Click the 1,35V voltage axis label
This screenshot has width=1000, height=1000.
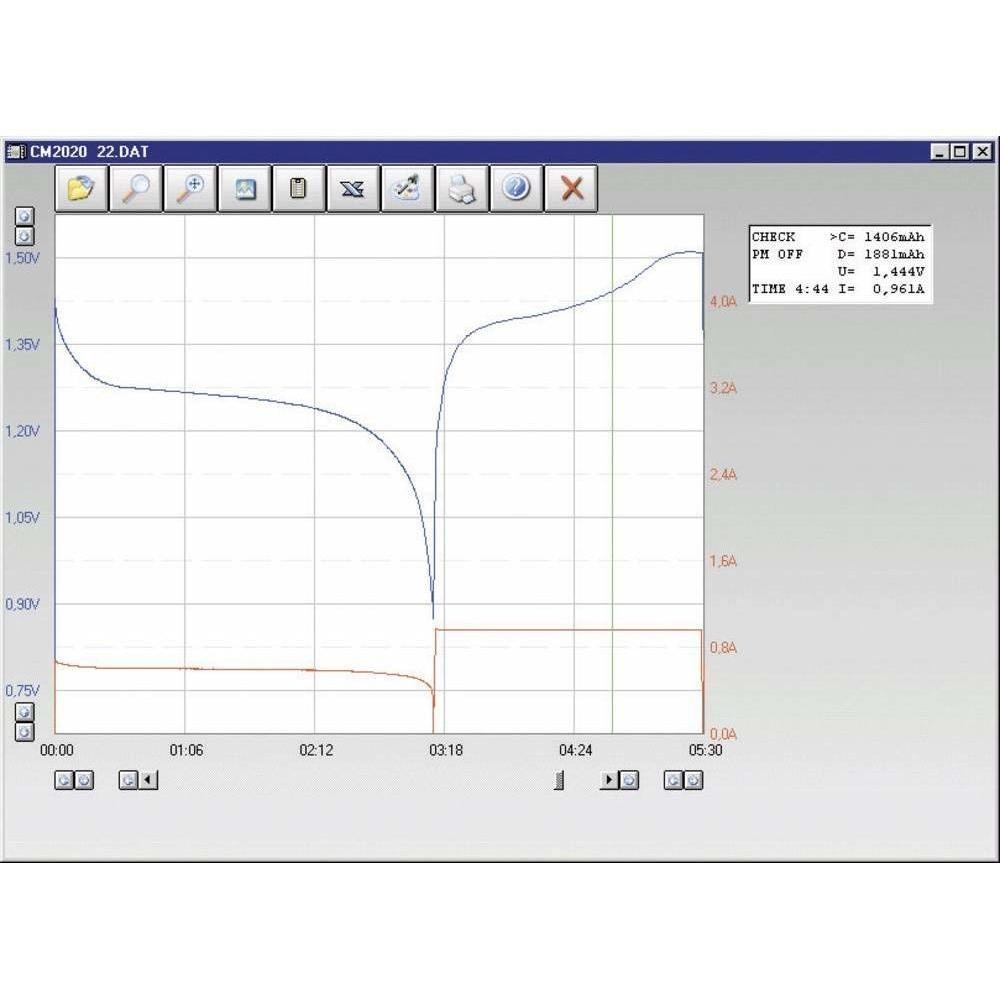tap(22, 345)
